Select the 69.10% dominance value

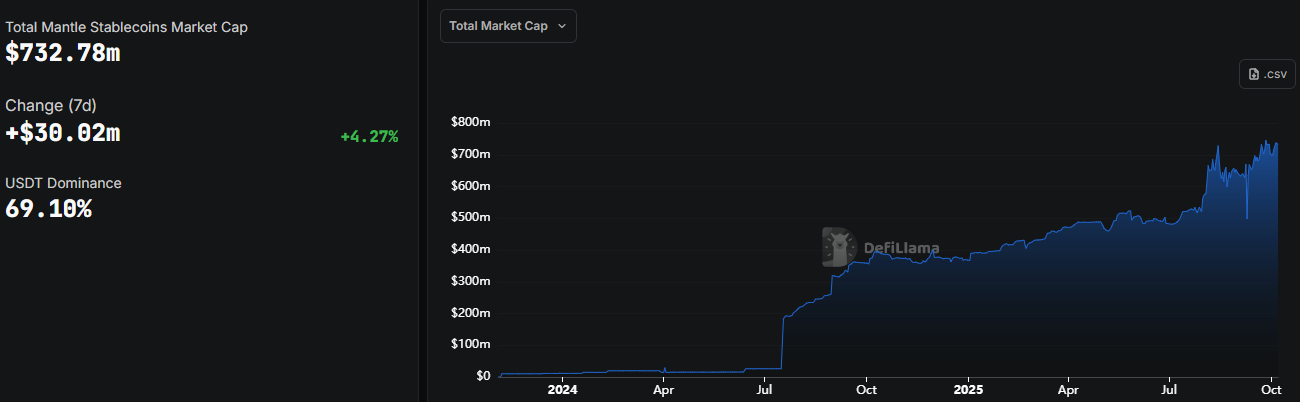click(x=49, y=210)
